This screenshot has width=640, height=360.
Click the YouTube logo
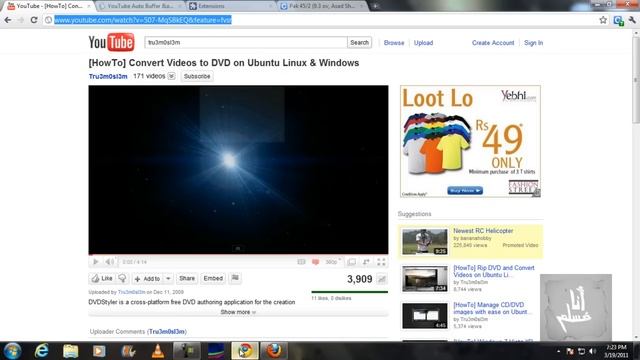click(111, 42)
